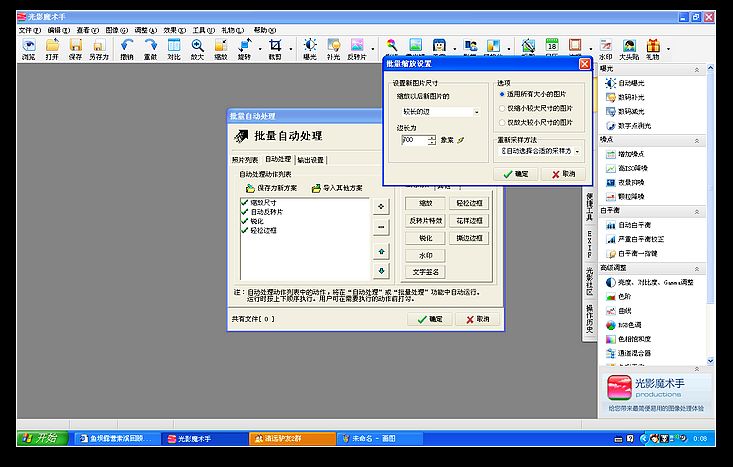
Task: Click the 曝光 (Exposure) toolbar icon
Action: (309, 49)
